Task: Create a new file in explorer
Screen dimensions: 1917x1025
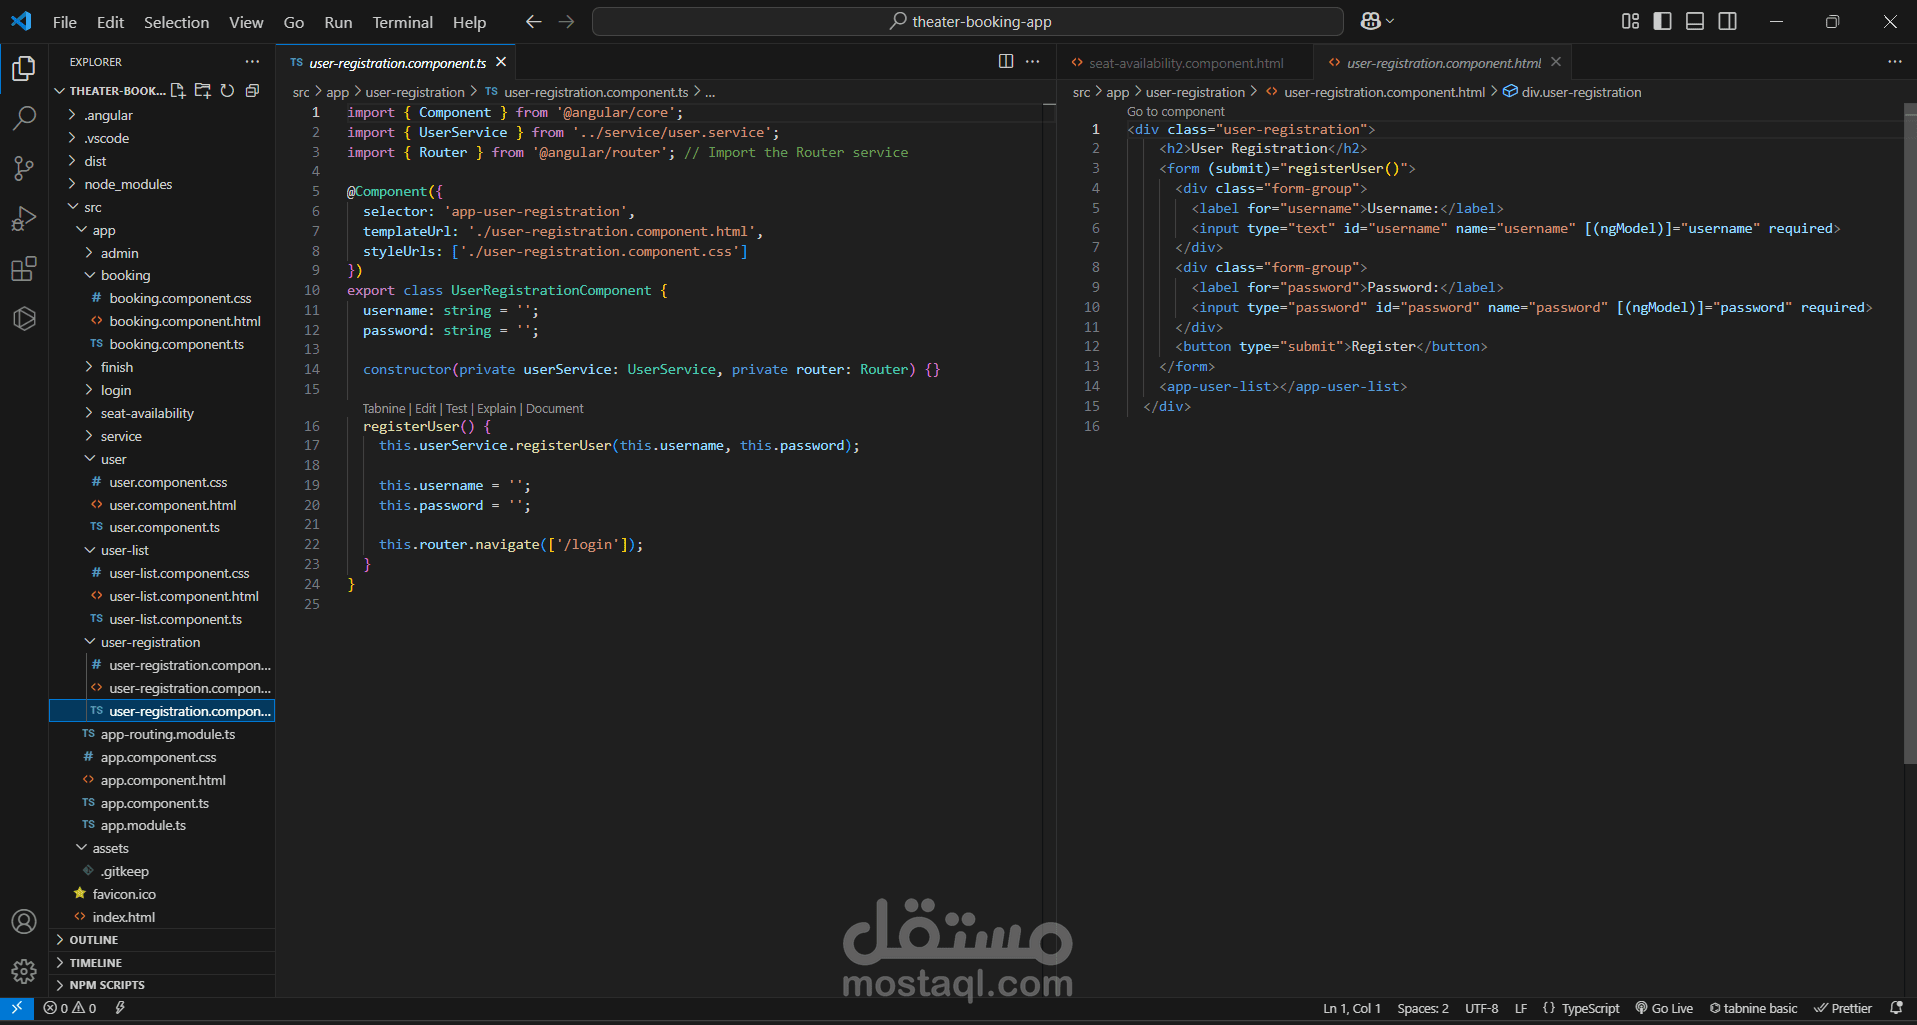Action: click(178, 91)
